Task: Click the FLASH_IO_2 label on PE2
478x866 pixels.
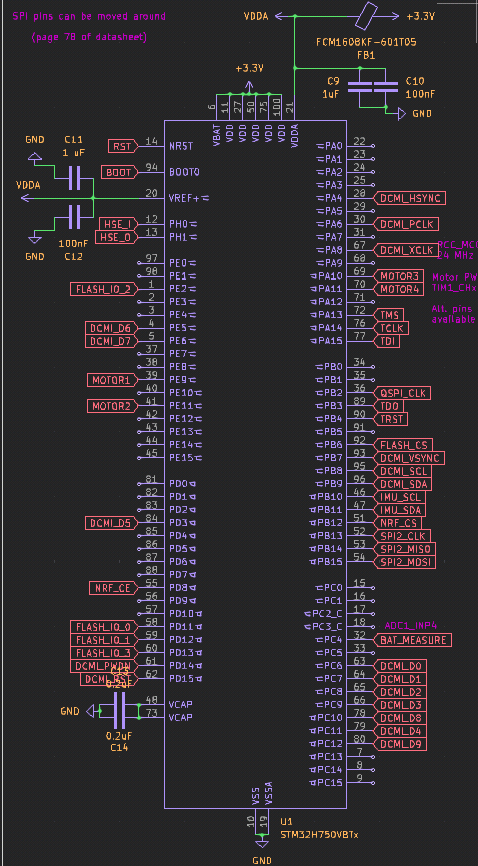Action: [103, 289]
